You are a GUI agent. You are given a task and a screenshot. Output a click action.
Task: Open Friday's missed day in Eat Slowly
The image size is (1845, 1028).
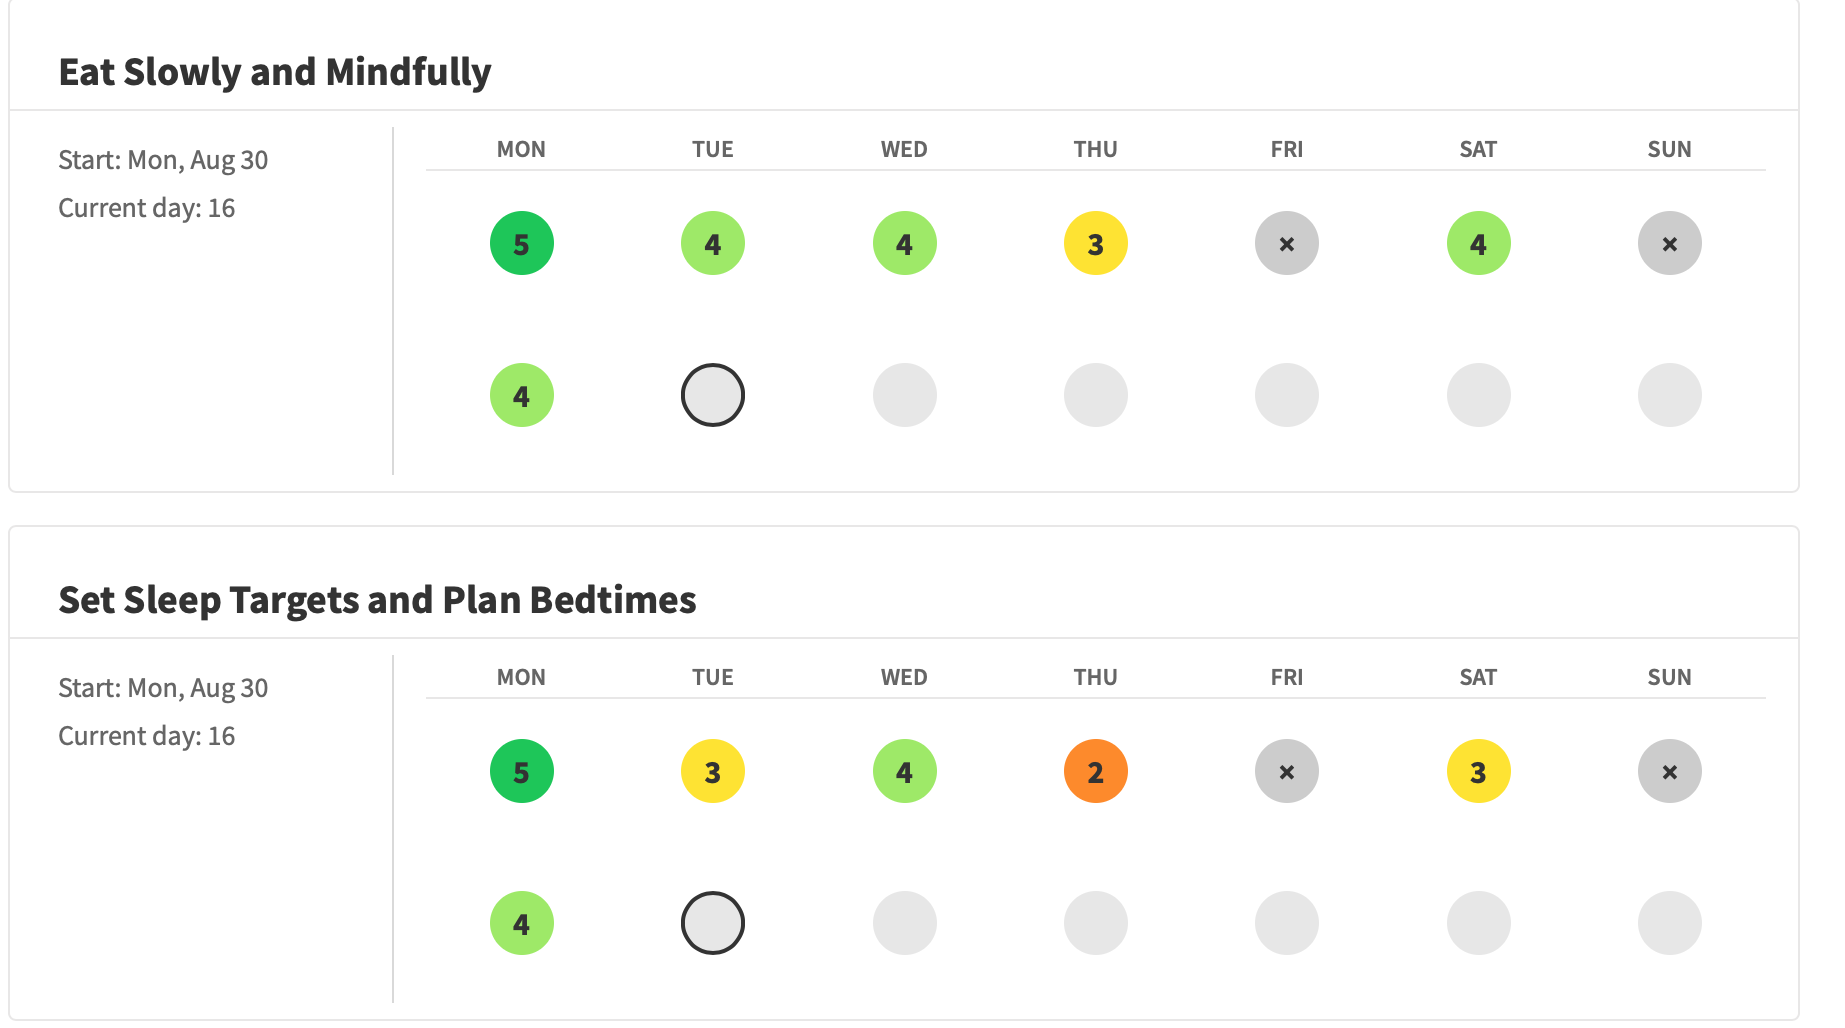1286,243
